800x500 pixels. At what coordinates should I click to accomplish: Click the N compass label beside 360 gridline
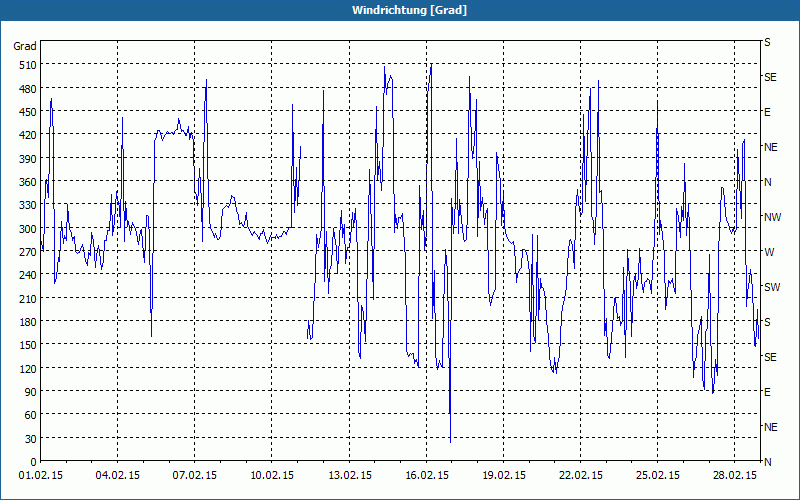pos(767,182)
